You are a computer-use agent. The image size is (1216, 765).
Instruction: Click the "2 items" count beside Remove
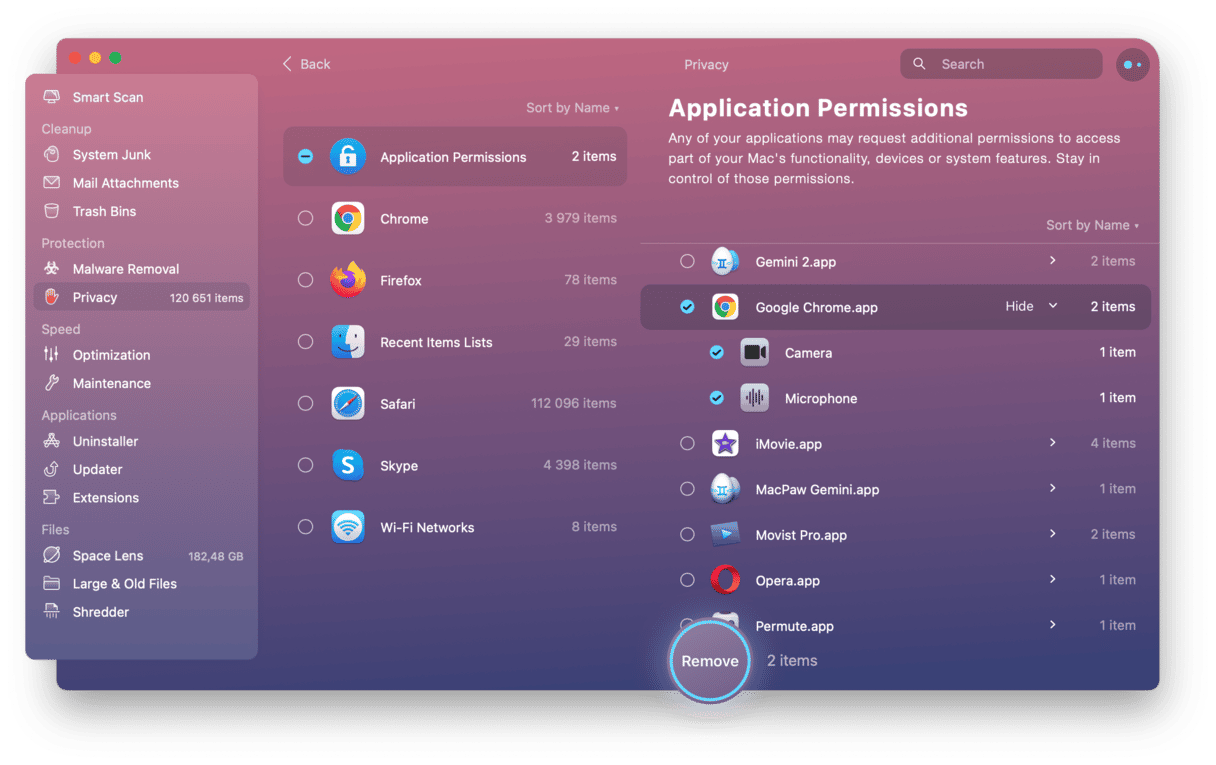coord(792,661)
